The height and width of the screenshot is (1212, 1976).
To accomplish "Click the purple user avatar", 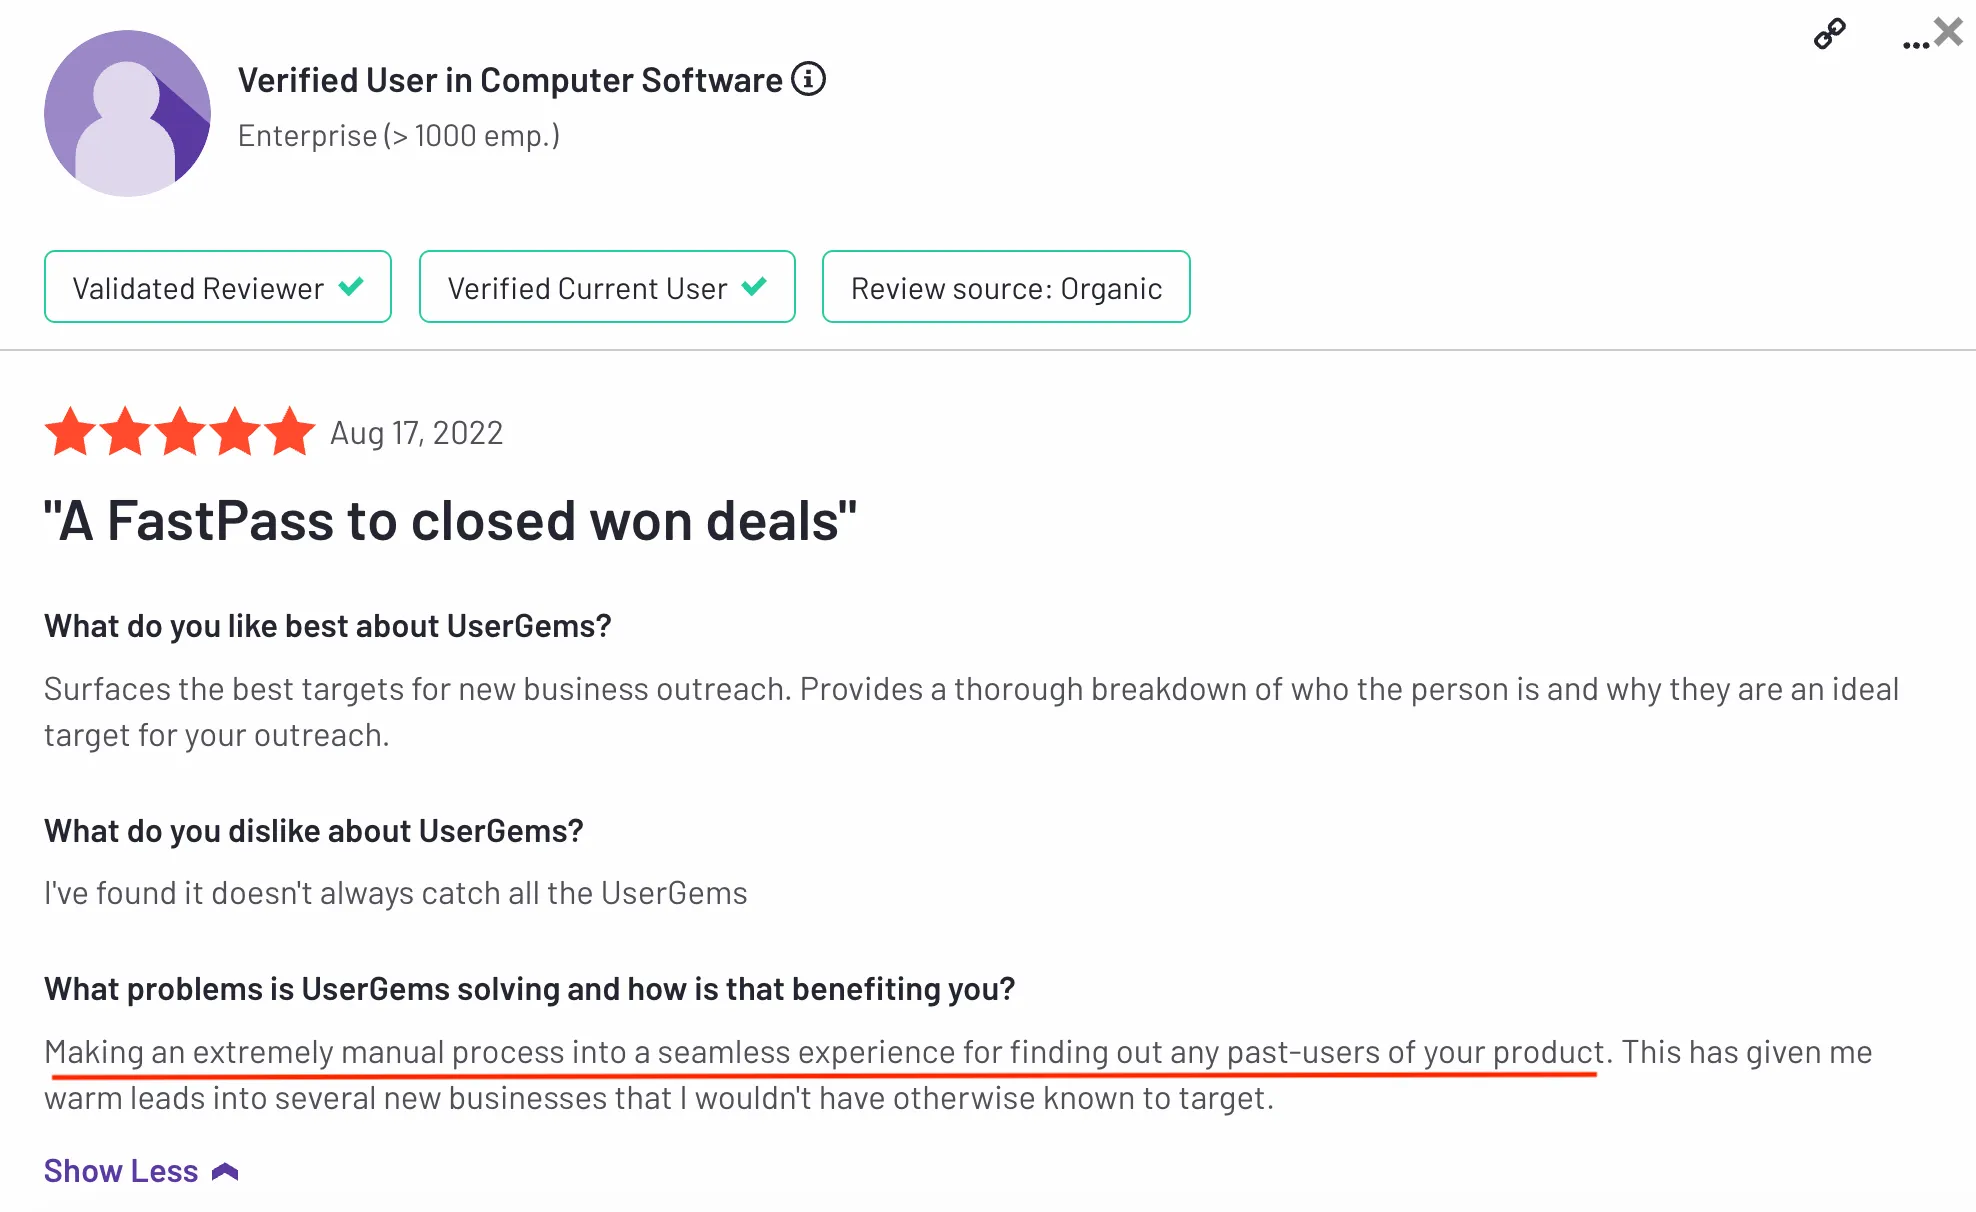I will (x=127, y=113).
